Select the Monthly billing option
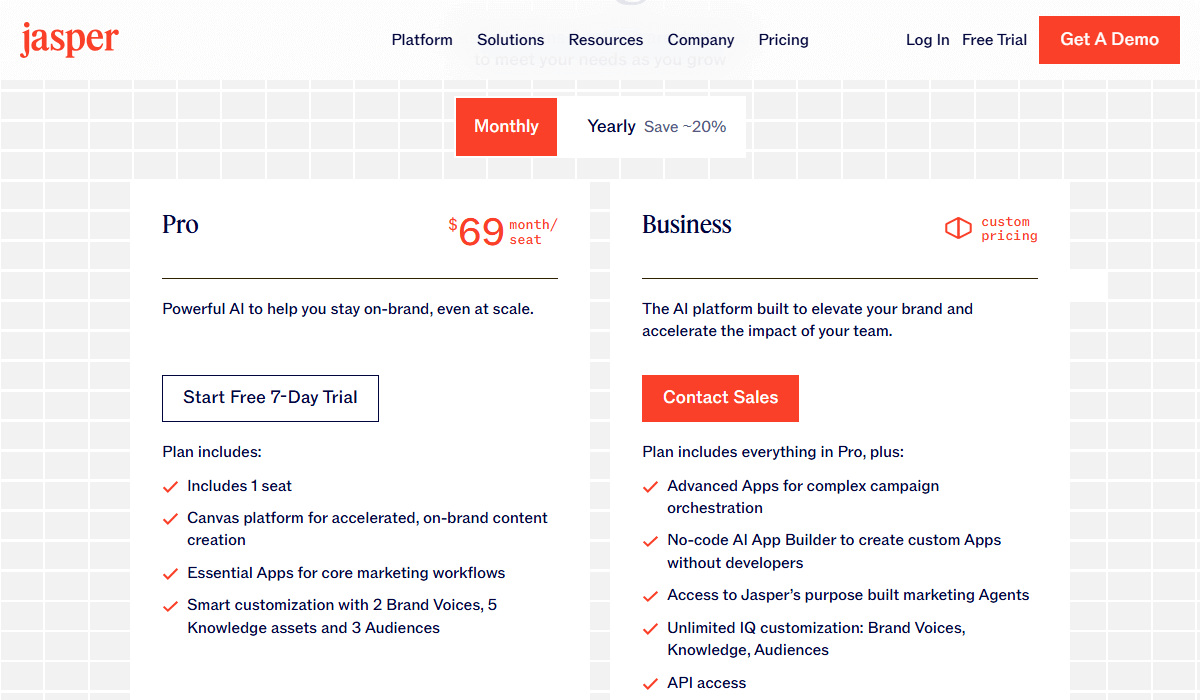The image size is (1200, 700). (506, 126)
